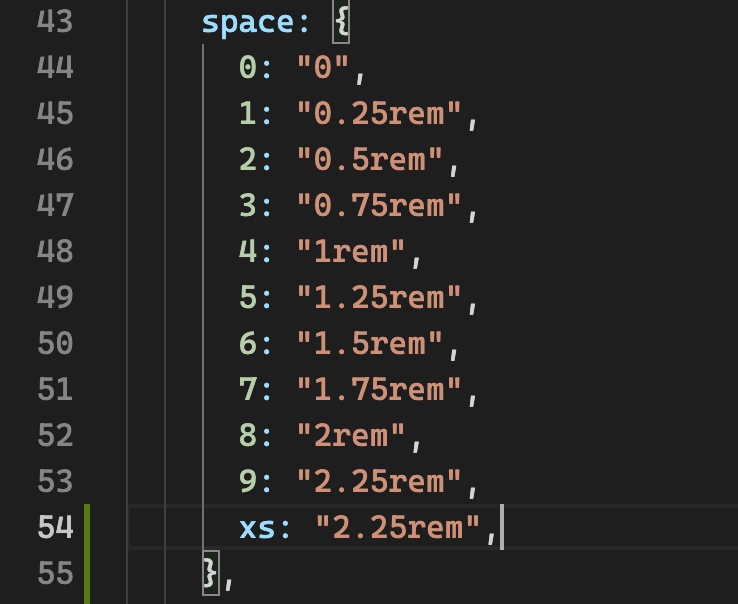Click line number 50 in the gutter
The height and width of the screenshot is (604, 738).
pyautogui.click(x=55, y=344)
